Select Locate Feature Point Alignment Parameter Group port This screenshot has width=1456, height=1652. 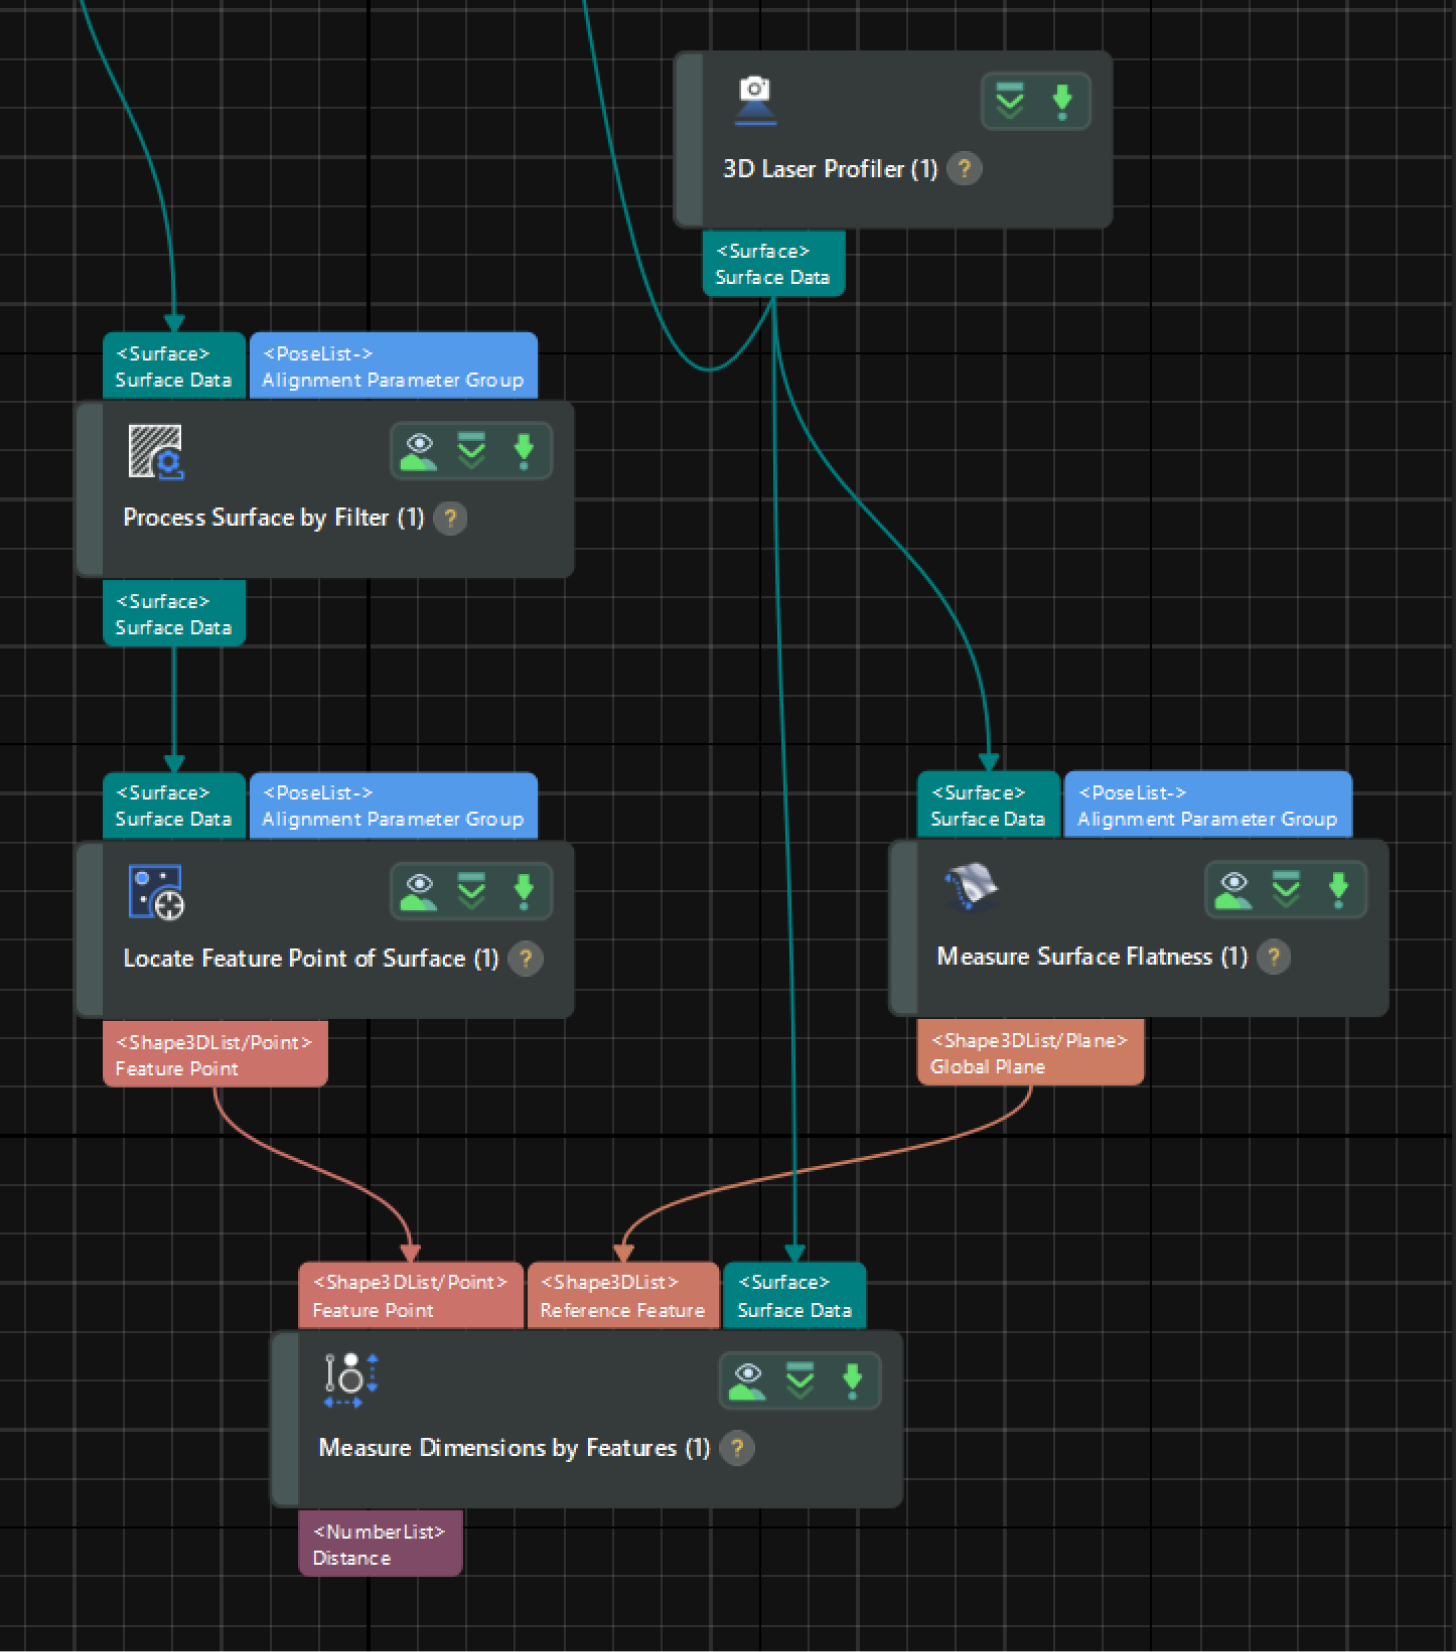tap(393, 806)
